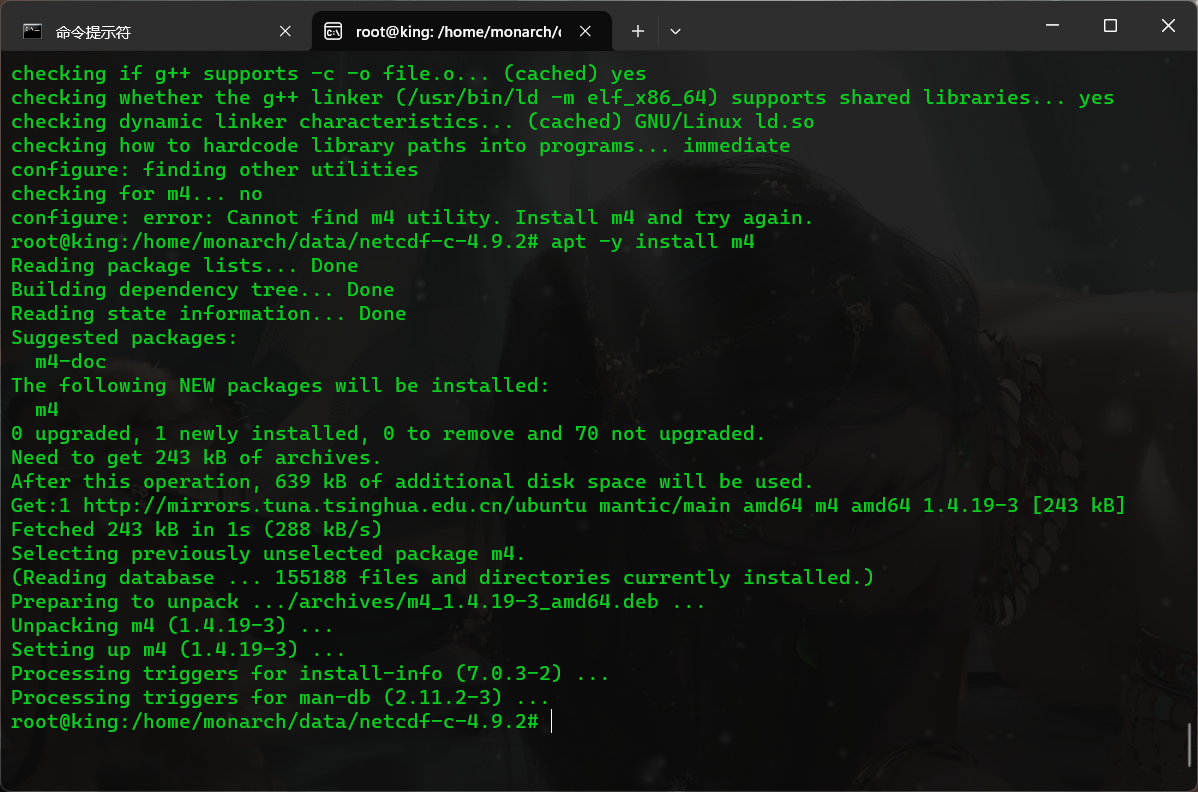Expand the new tab profile dropdown

675,31
